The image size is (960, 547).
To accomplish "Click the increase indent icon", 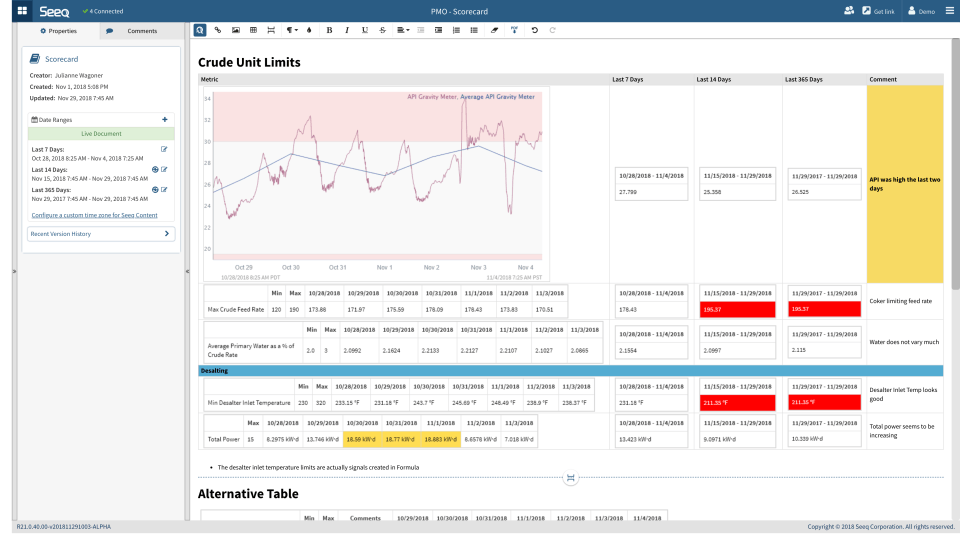I will tap(438, 30).
